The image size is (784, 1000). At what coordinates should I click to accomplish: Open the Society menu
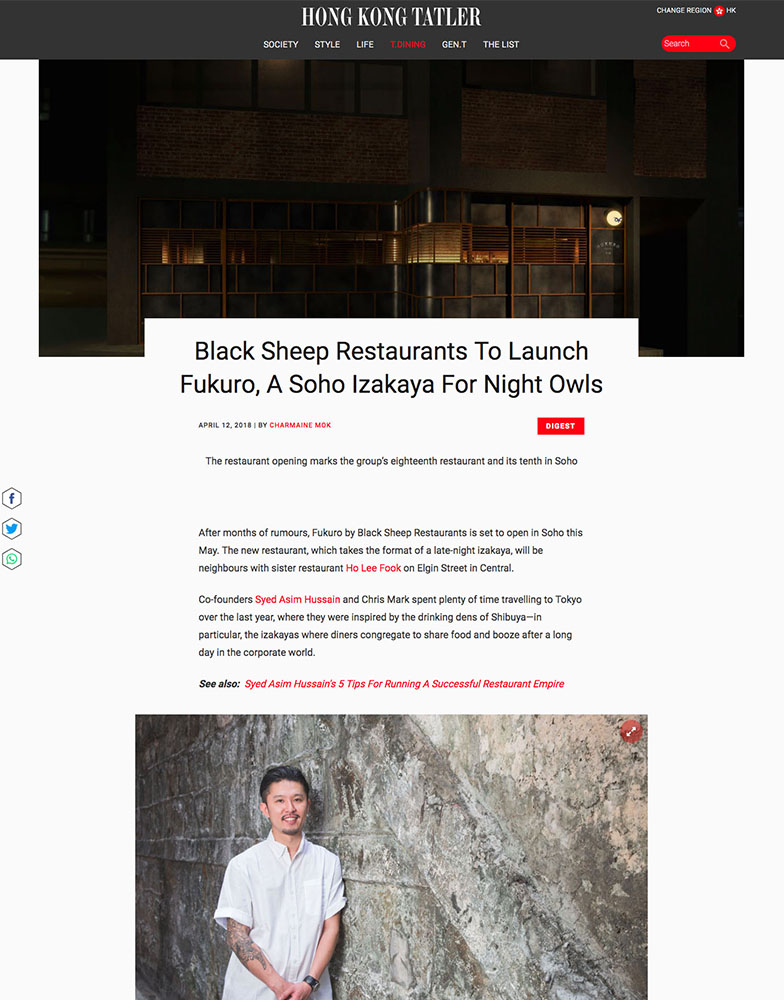pyautogui.click(x=281, y=45)
